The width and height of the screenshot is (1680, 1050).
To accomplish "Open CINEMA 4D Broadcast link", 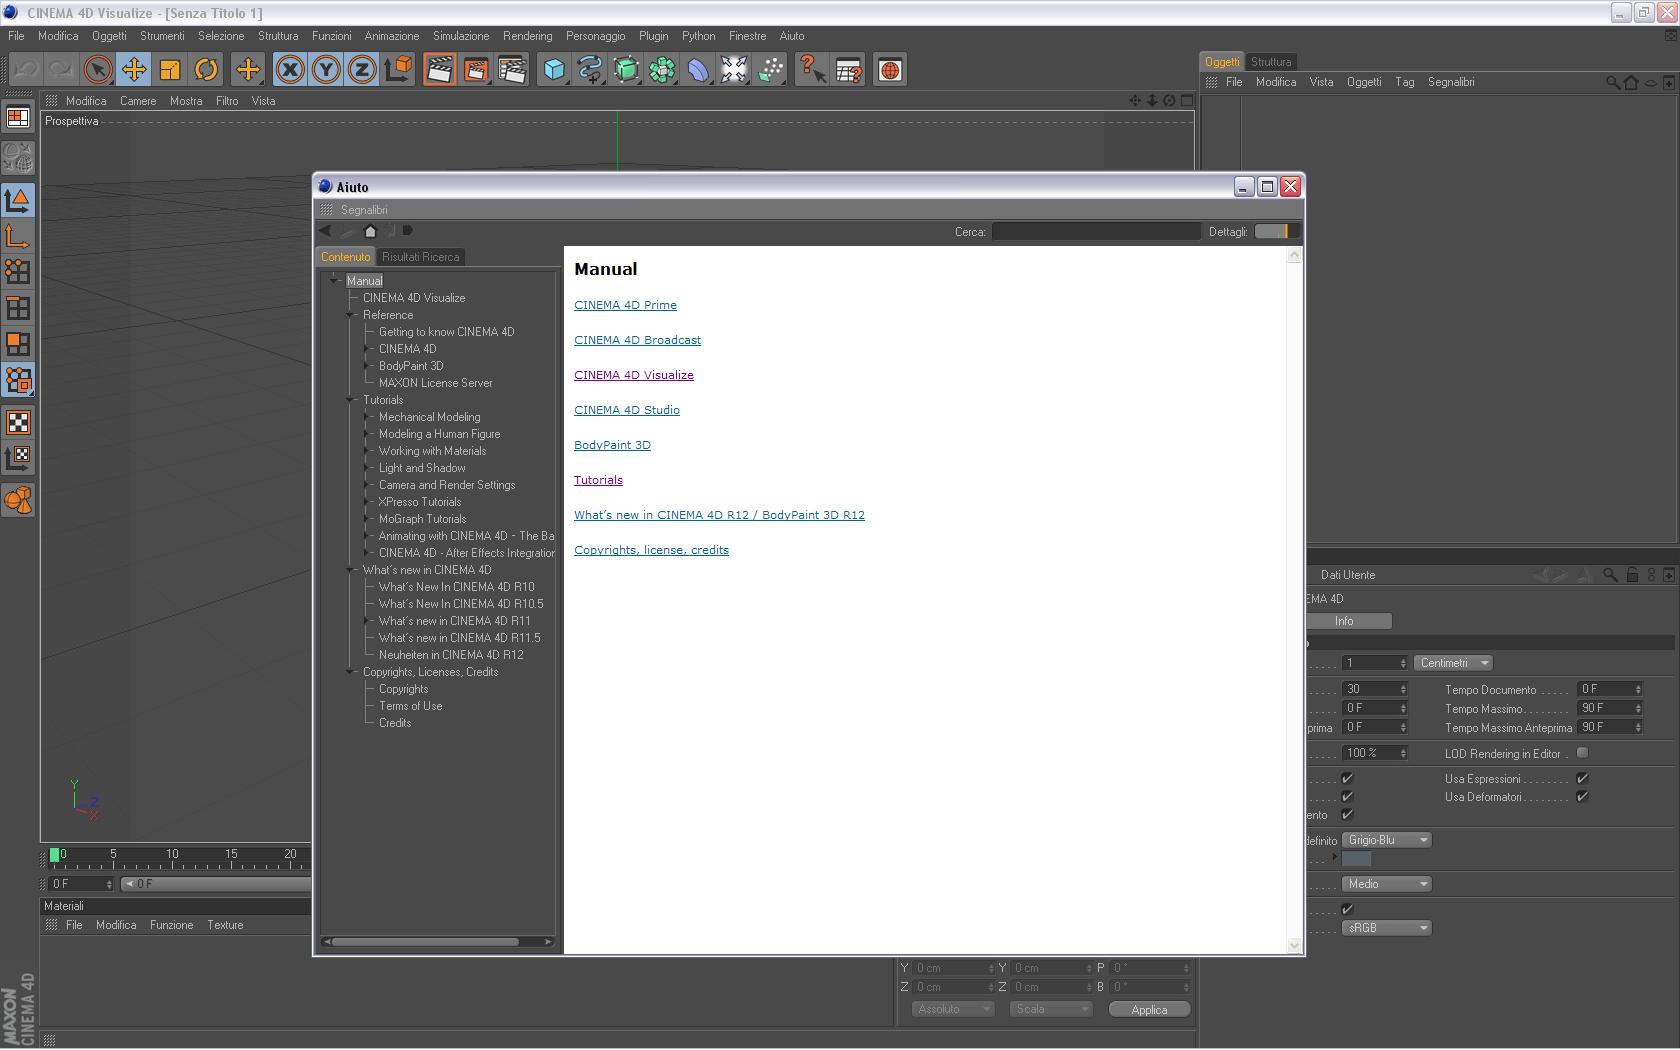I will [x=637, y=340].
